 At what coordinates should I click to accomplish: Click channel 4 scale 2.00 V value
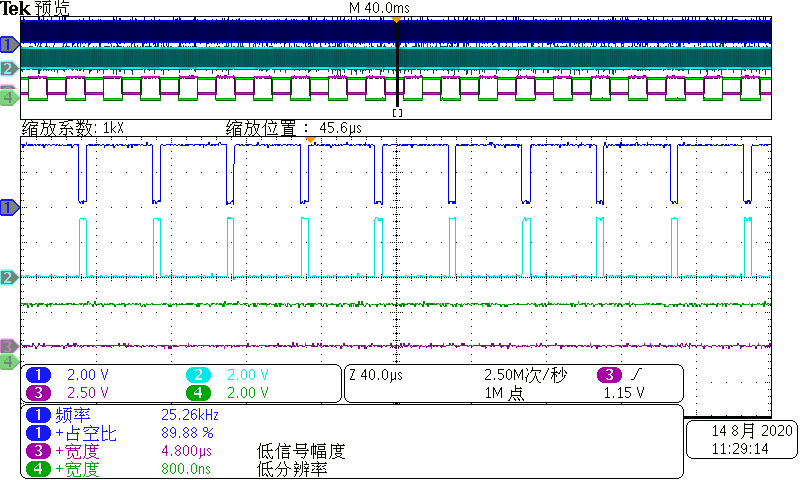[247, 393]
